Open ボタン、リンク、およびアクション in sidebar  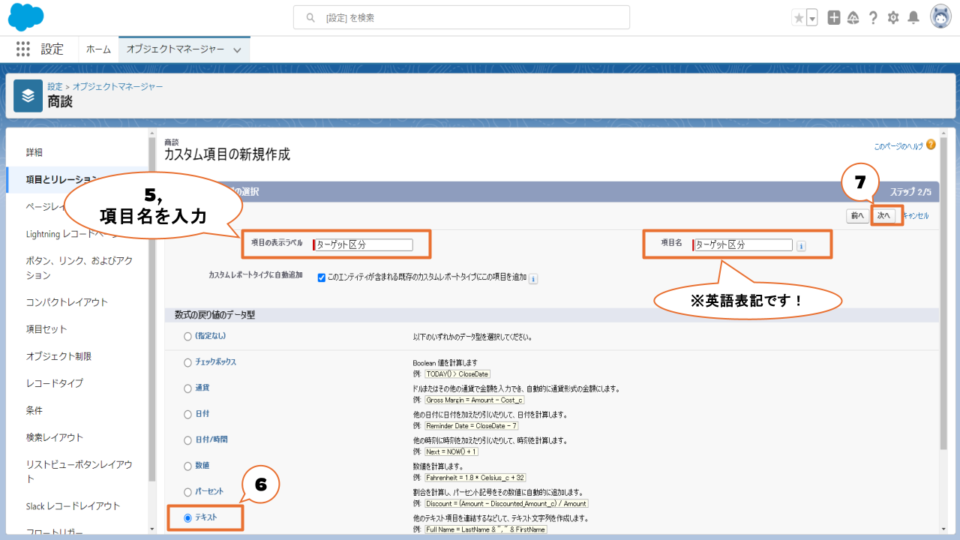pos(79,268)
